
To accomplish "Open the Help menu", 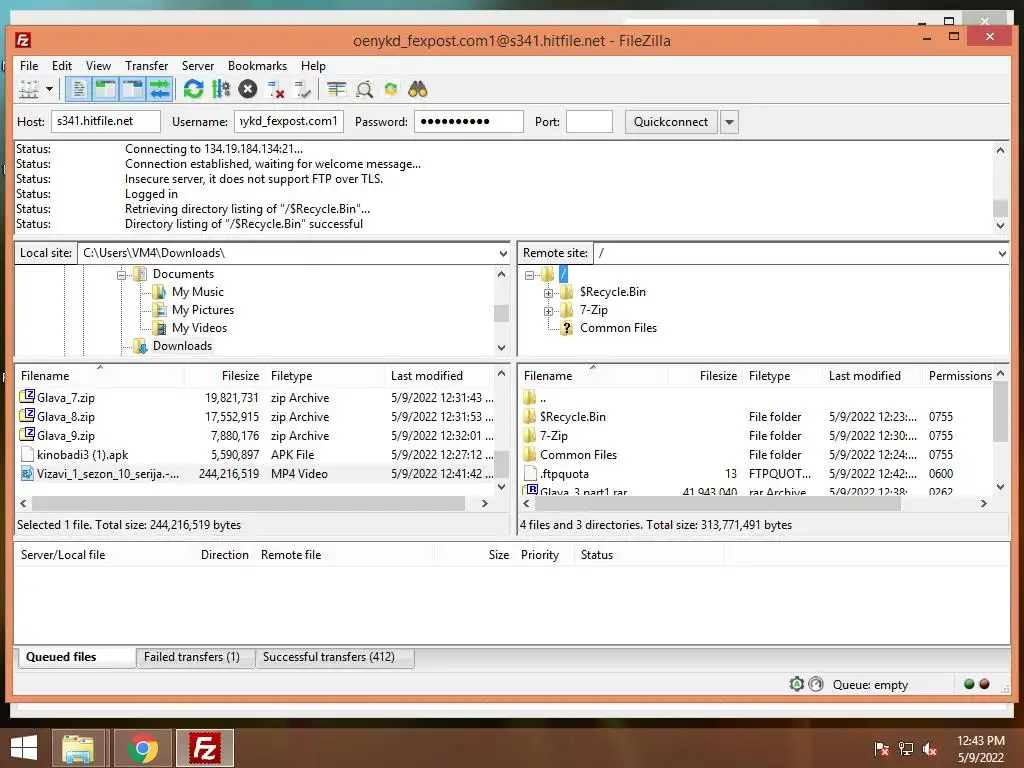I will coord(313,66).
